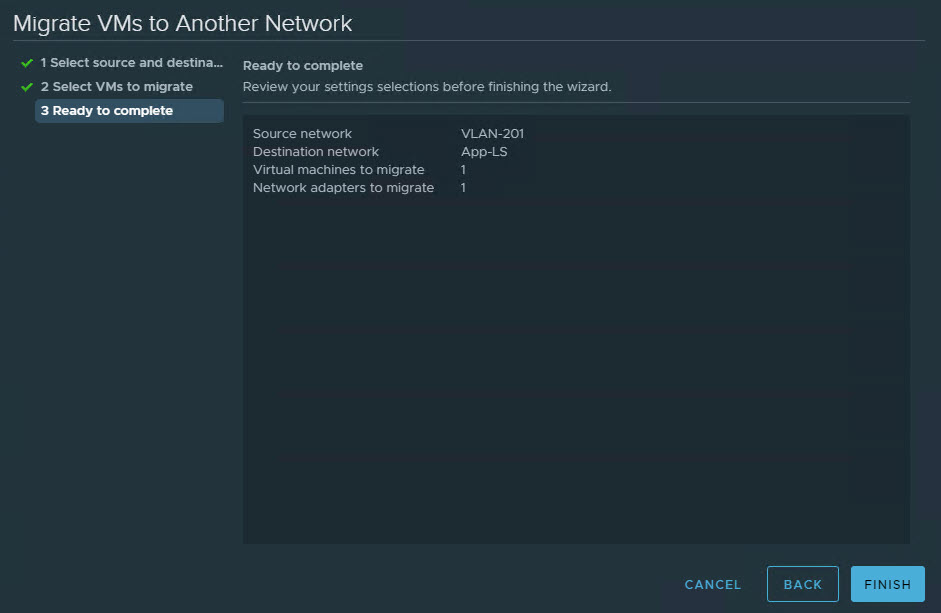Click the App-LS destination value
The height and width of the screenshot is (613, 941).
(x=484, y=152)
